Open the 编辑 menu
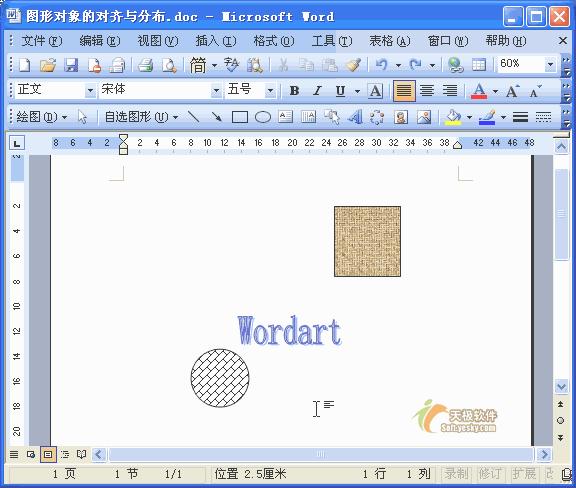The height and width of the screenshot is (488, 576). [x=100, y=40]
